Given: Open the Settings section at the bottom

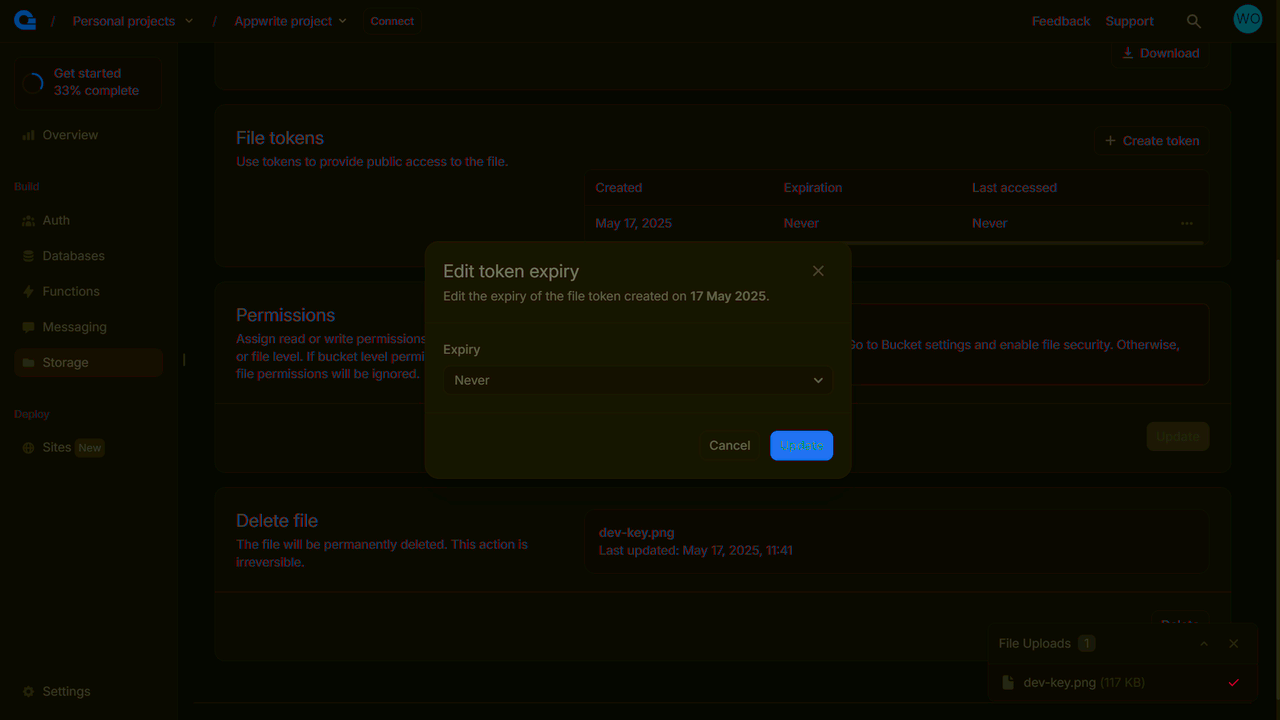Looking at the screenshot, I should 66,691.
